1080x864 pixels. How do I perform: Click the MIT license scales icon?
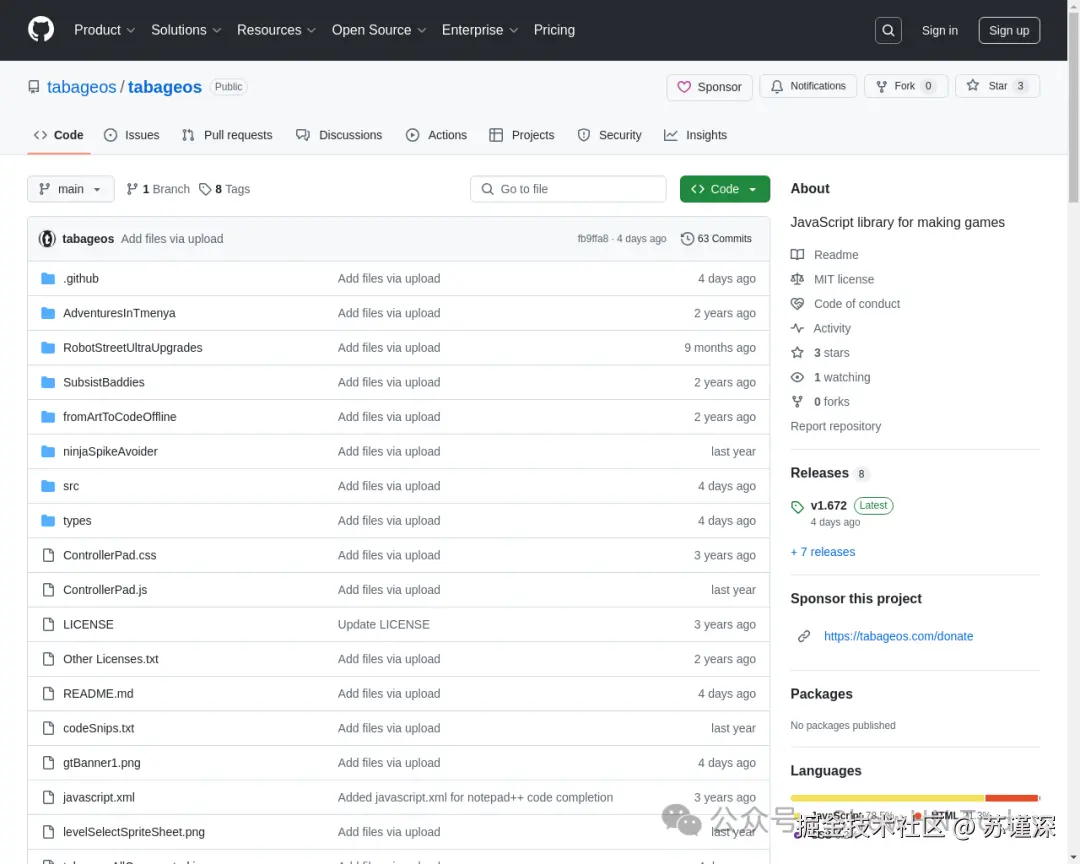(797, 279)
